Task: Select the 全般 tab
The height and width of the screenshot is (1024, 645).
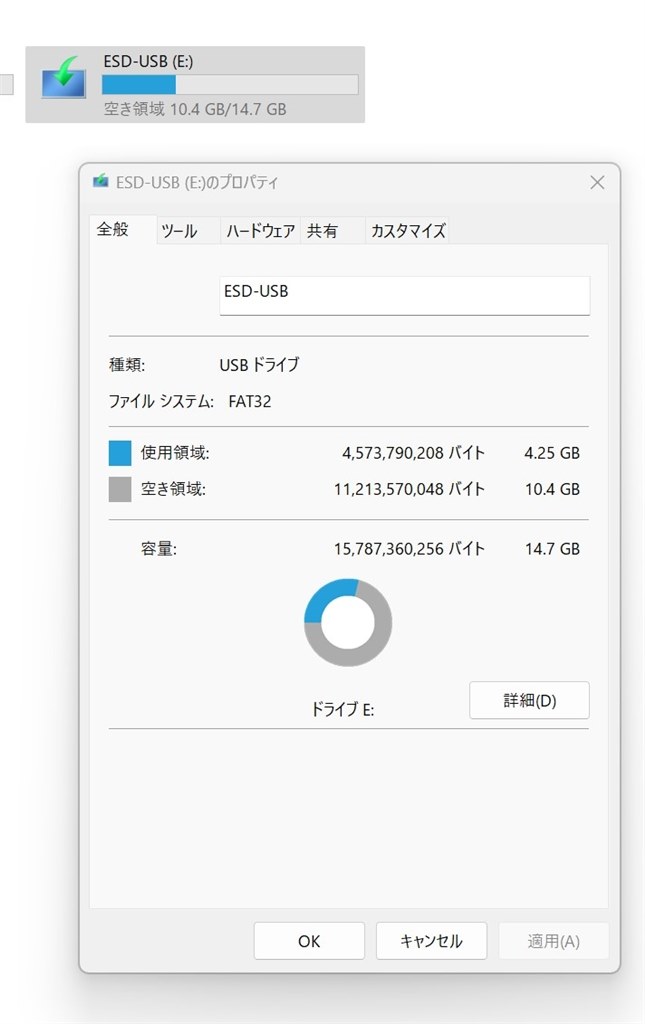Action: 122,229
